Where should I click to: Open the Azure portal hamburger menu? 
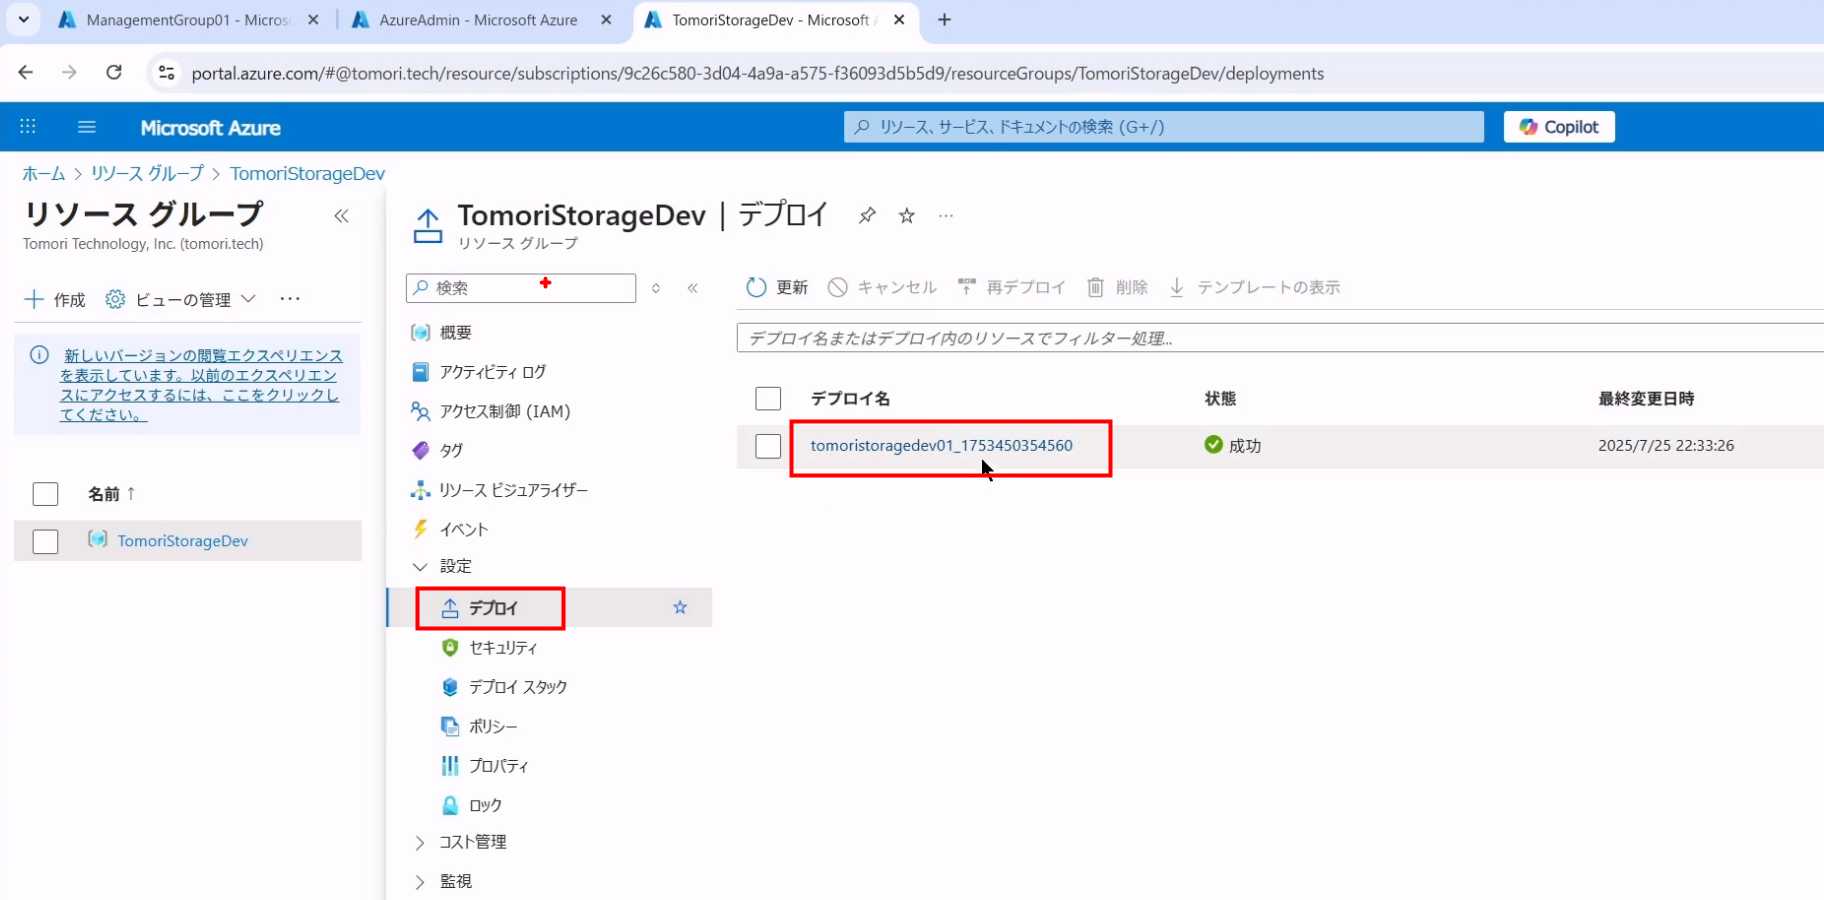(x=87, y=127)
